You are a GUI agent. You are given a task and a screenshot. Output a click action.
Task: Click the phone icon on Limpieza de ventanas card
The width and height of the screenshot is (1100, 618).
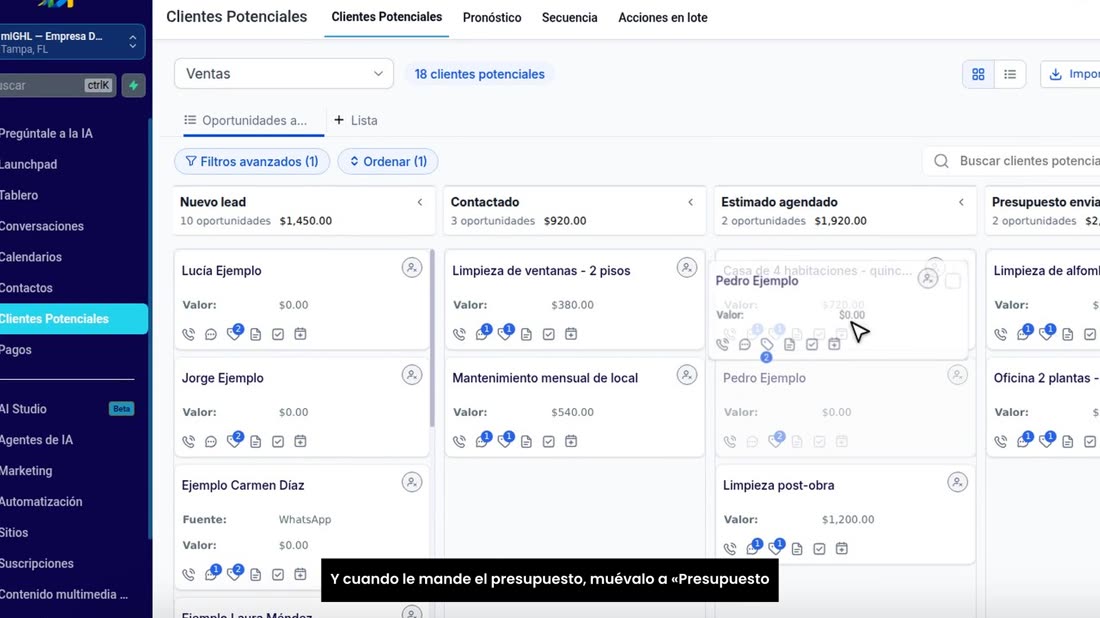[x=460, y=335]
